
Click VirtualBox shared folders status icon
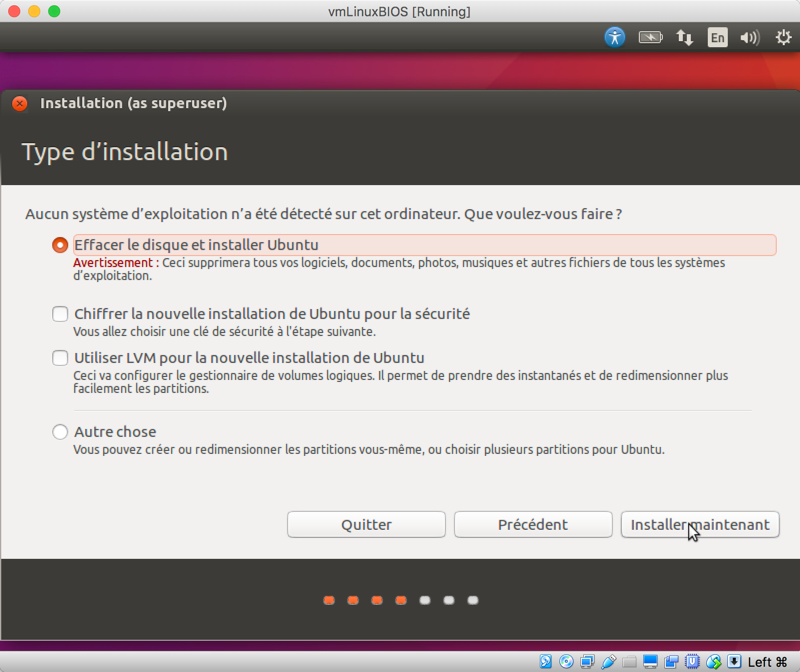click(629, 662)
